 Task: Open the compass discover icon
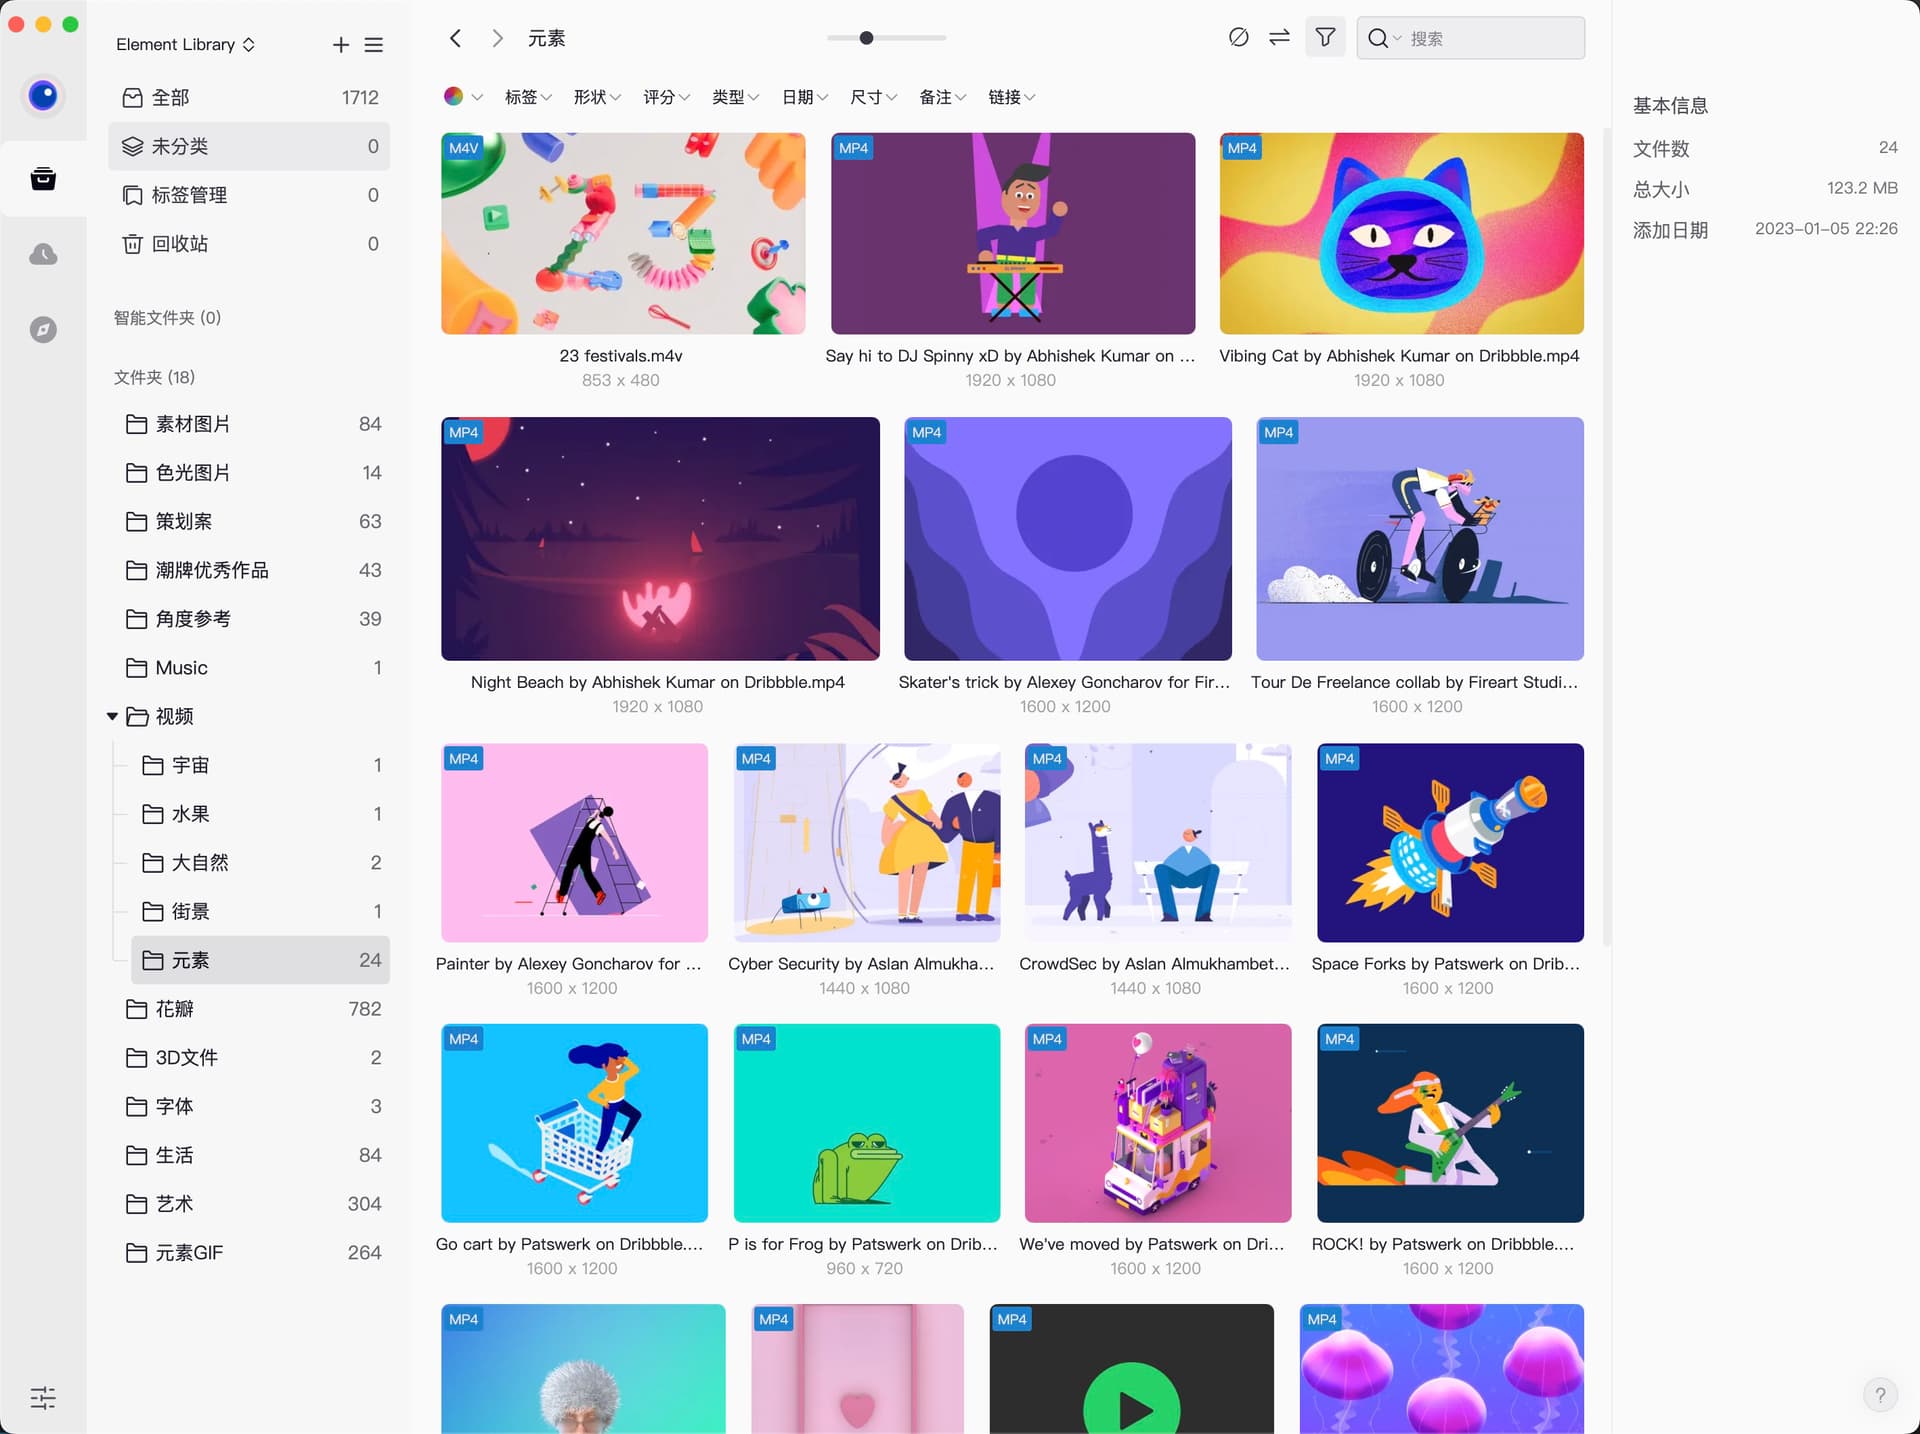(x=43, y=330)
